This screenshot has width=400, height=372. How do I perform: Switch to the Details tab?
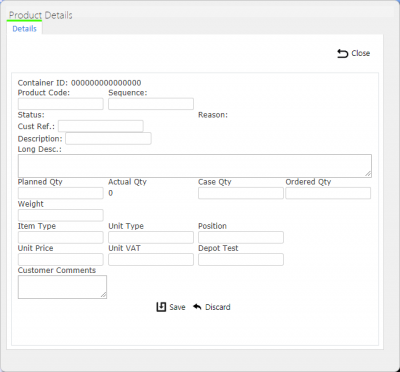(24, 29)
